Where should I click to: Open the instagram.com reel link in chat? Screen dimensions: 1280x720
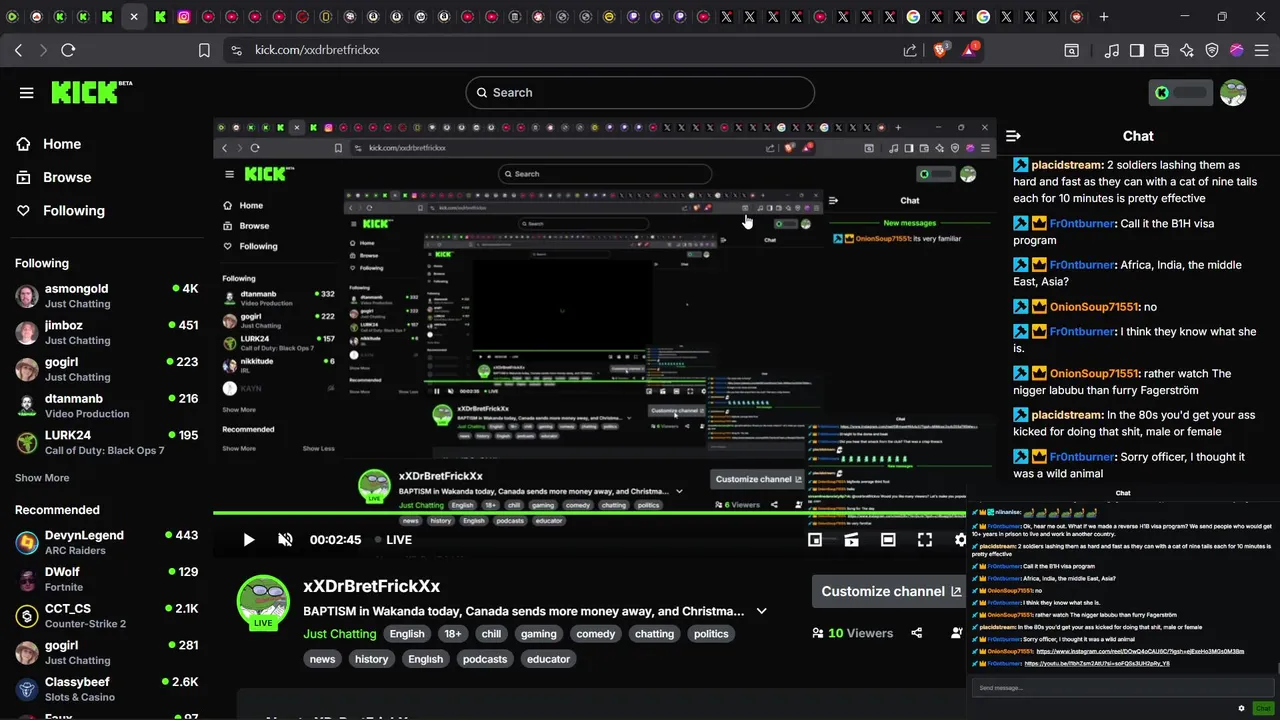coord(1140,651)
